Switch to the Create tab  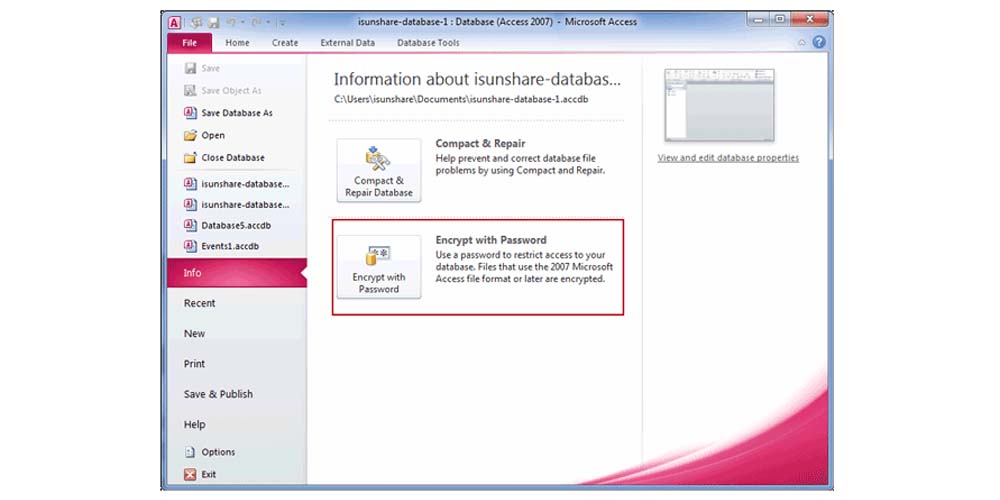[284, 43]
